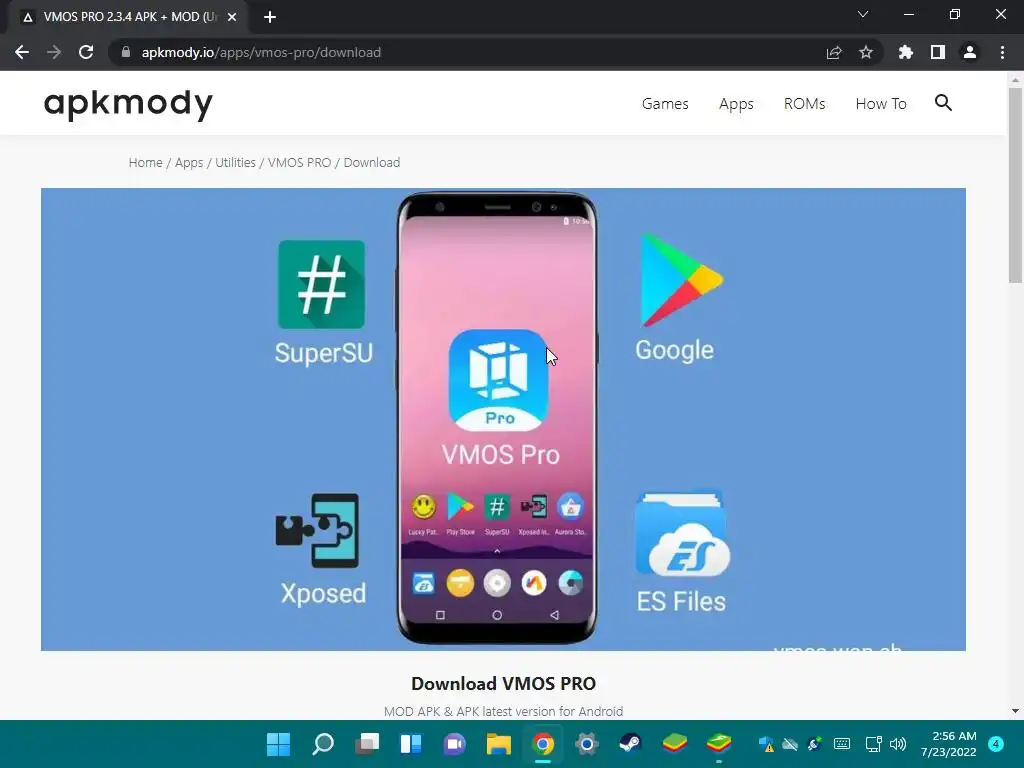Viewport: 1024px width, 768px height.
Task: Open the Widgets panel on taskbar
Action: [411, 744]
